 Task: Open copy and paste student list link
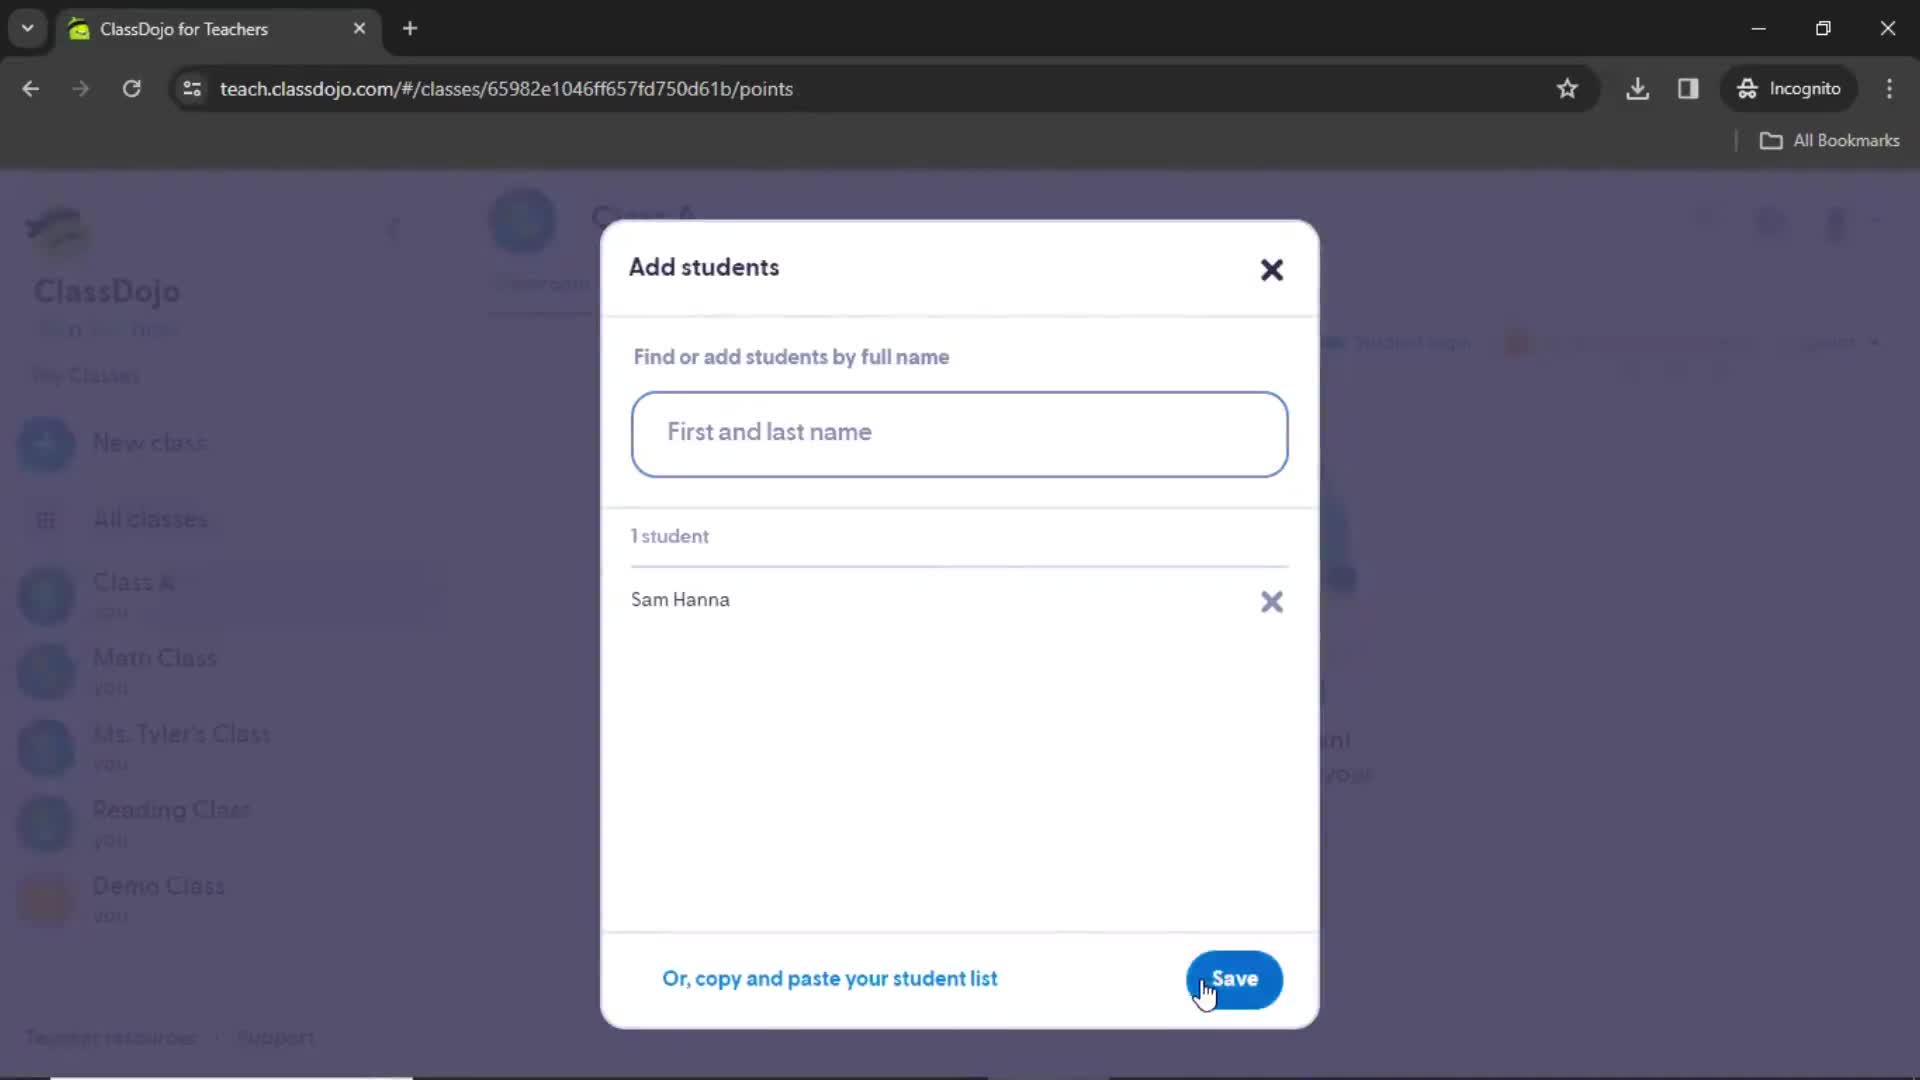829,978
